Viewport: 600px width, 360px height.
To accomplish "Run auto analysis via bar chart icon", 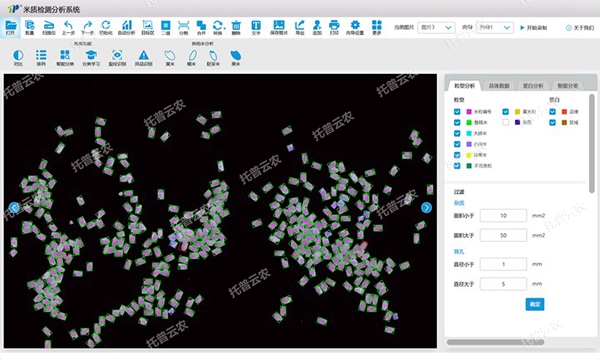I will (127, 26).
